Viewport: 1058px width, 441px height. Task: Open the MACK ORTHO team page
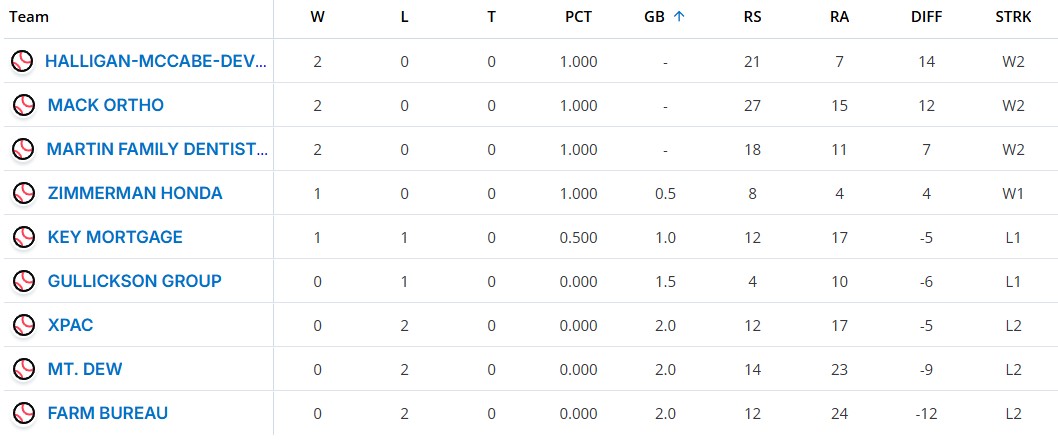[x=106, y=105]
